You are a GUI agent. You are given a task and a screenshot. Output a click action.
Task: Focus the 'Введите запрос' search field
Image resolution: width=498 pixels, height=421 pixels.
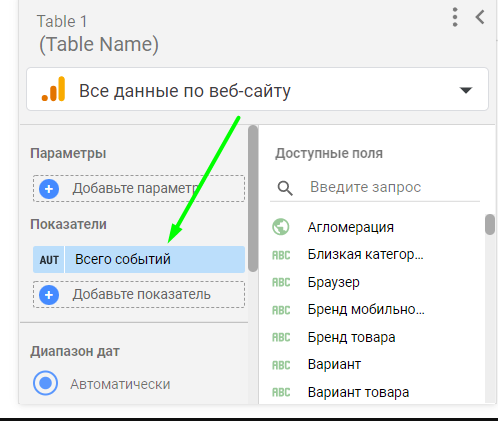click(x=375, y=187)
